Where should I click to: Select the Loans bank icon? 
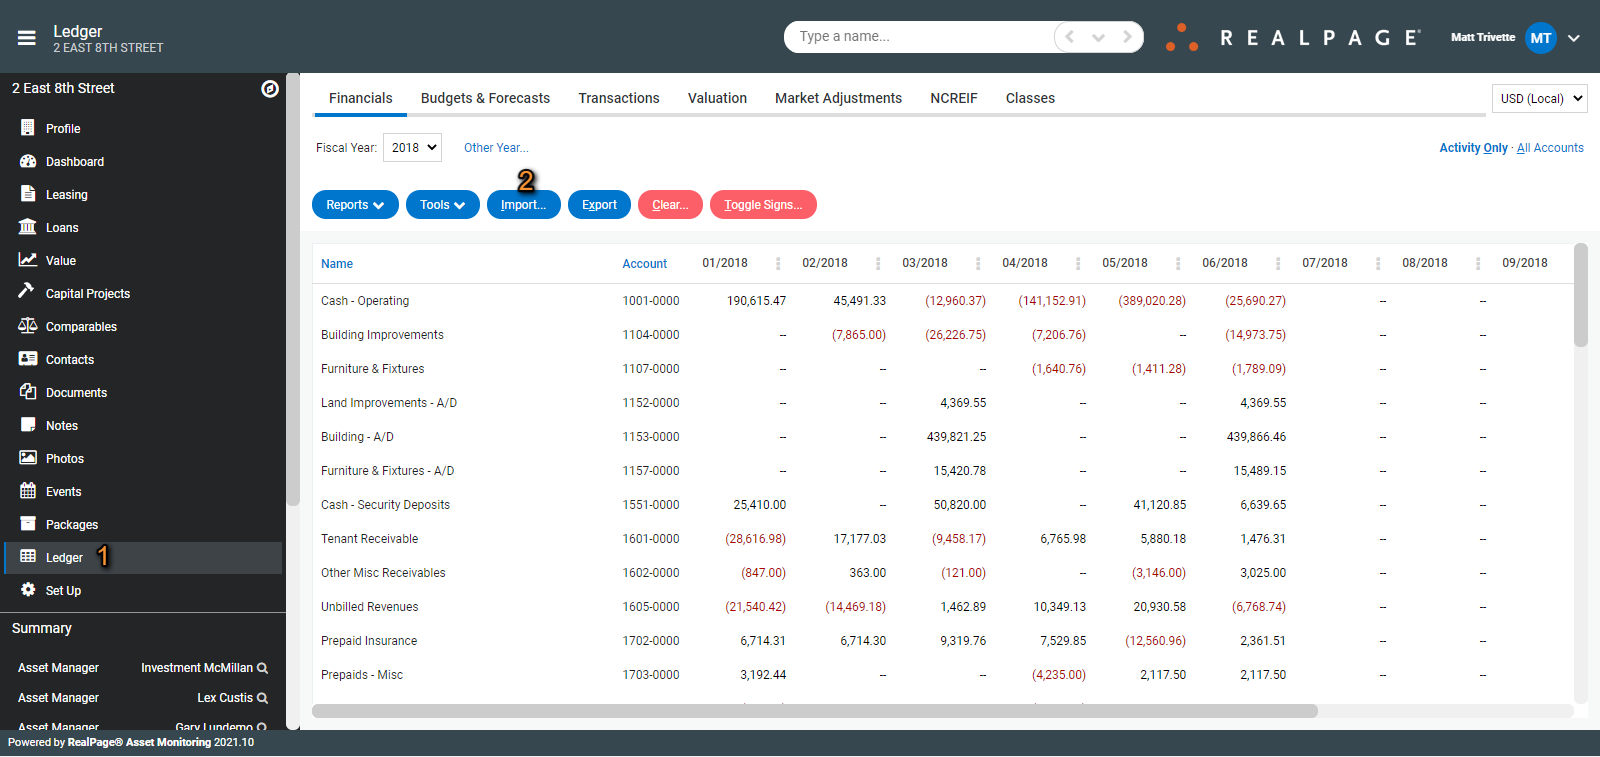[x=28, y=227]
